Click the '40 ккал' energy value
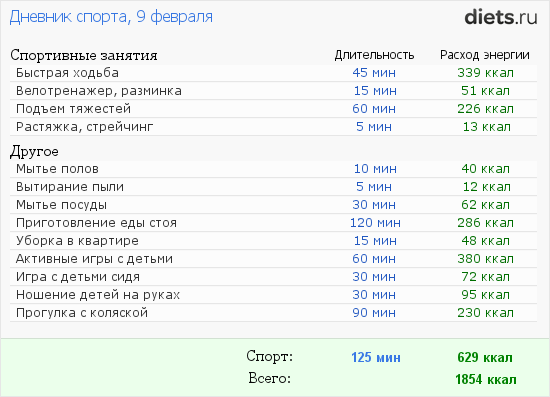550x397 pixels. pyautogui.click(x=485, y=169)
